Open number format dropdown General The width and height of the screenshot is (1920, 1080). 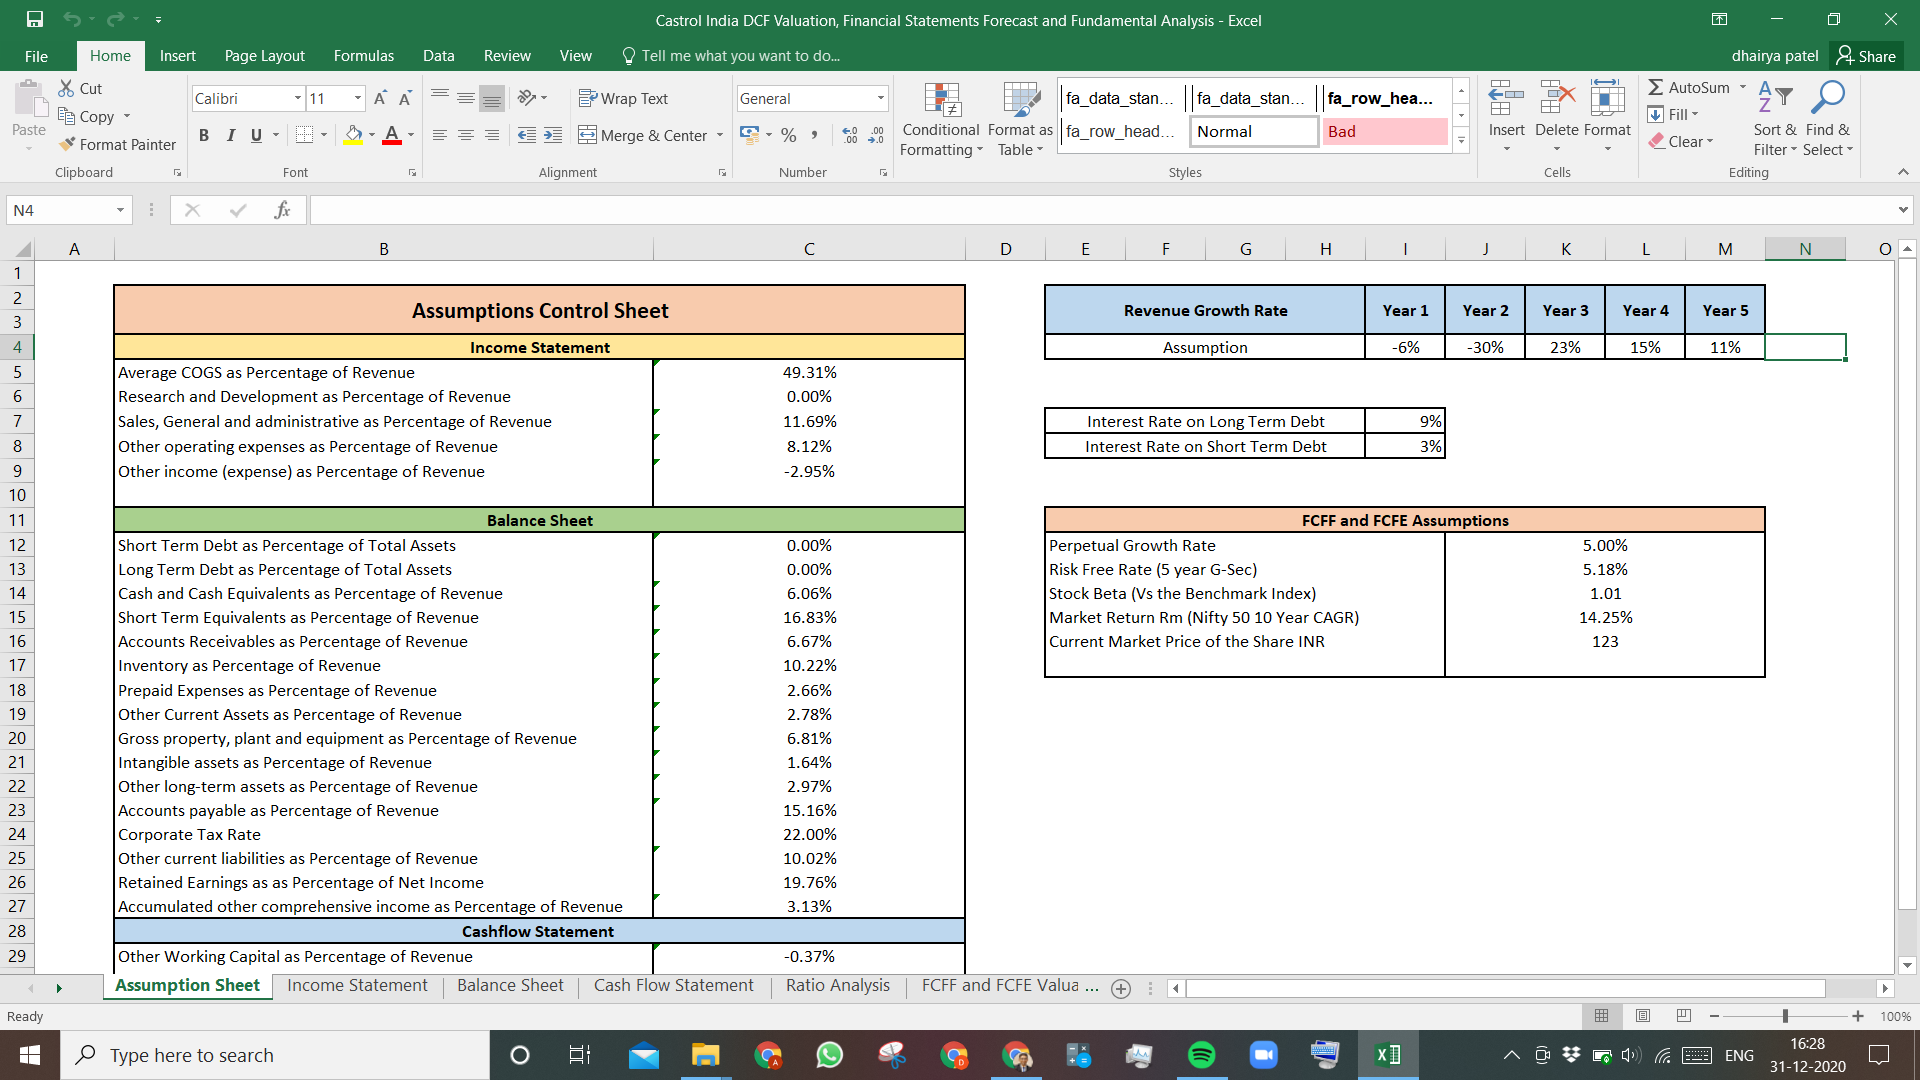pyautogui.click(x=880, y=98)
